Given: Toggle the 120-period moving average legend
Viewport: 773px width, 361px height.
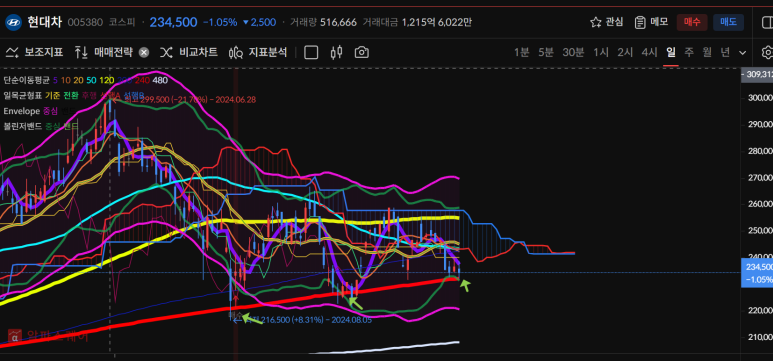Looking at the screenshot, I should [x=106, y=80].
